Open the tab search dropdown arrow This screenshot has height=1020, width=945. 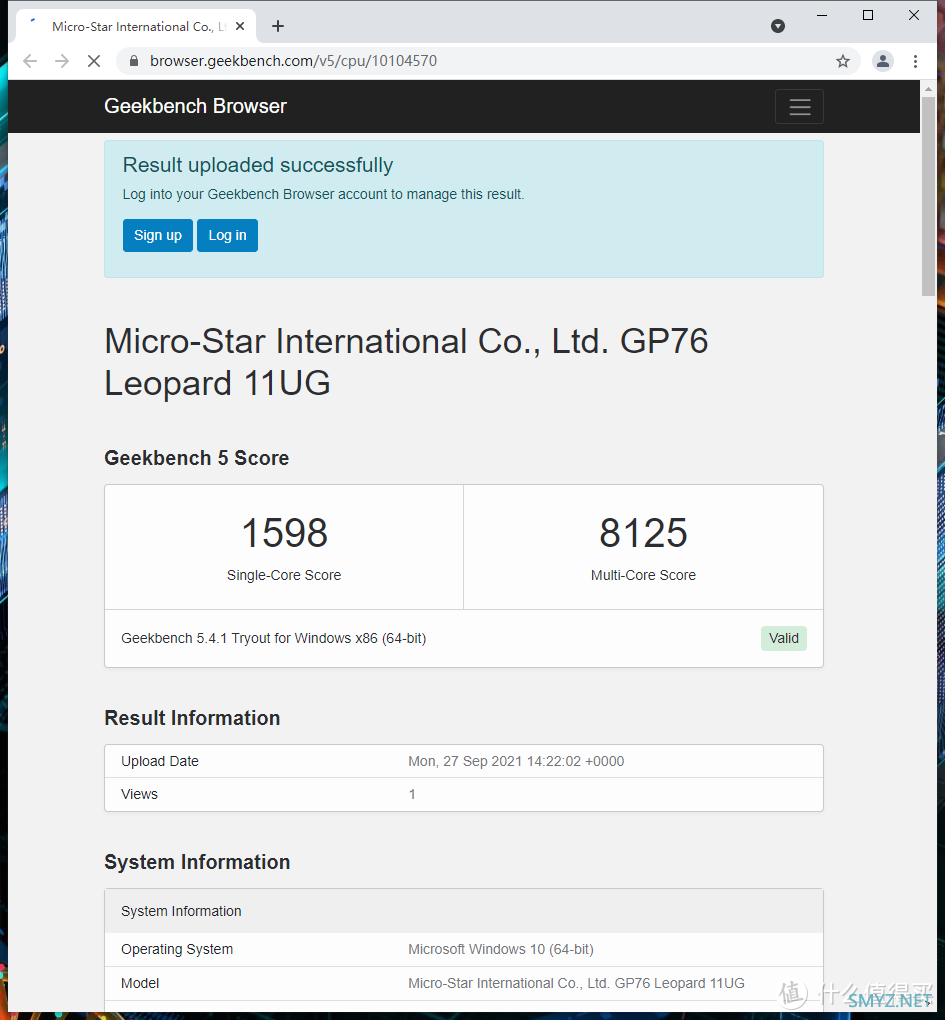pos(778,26)
